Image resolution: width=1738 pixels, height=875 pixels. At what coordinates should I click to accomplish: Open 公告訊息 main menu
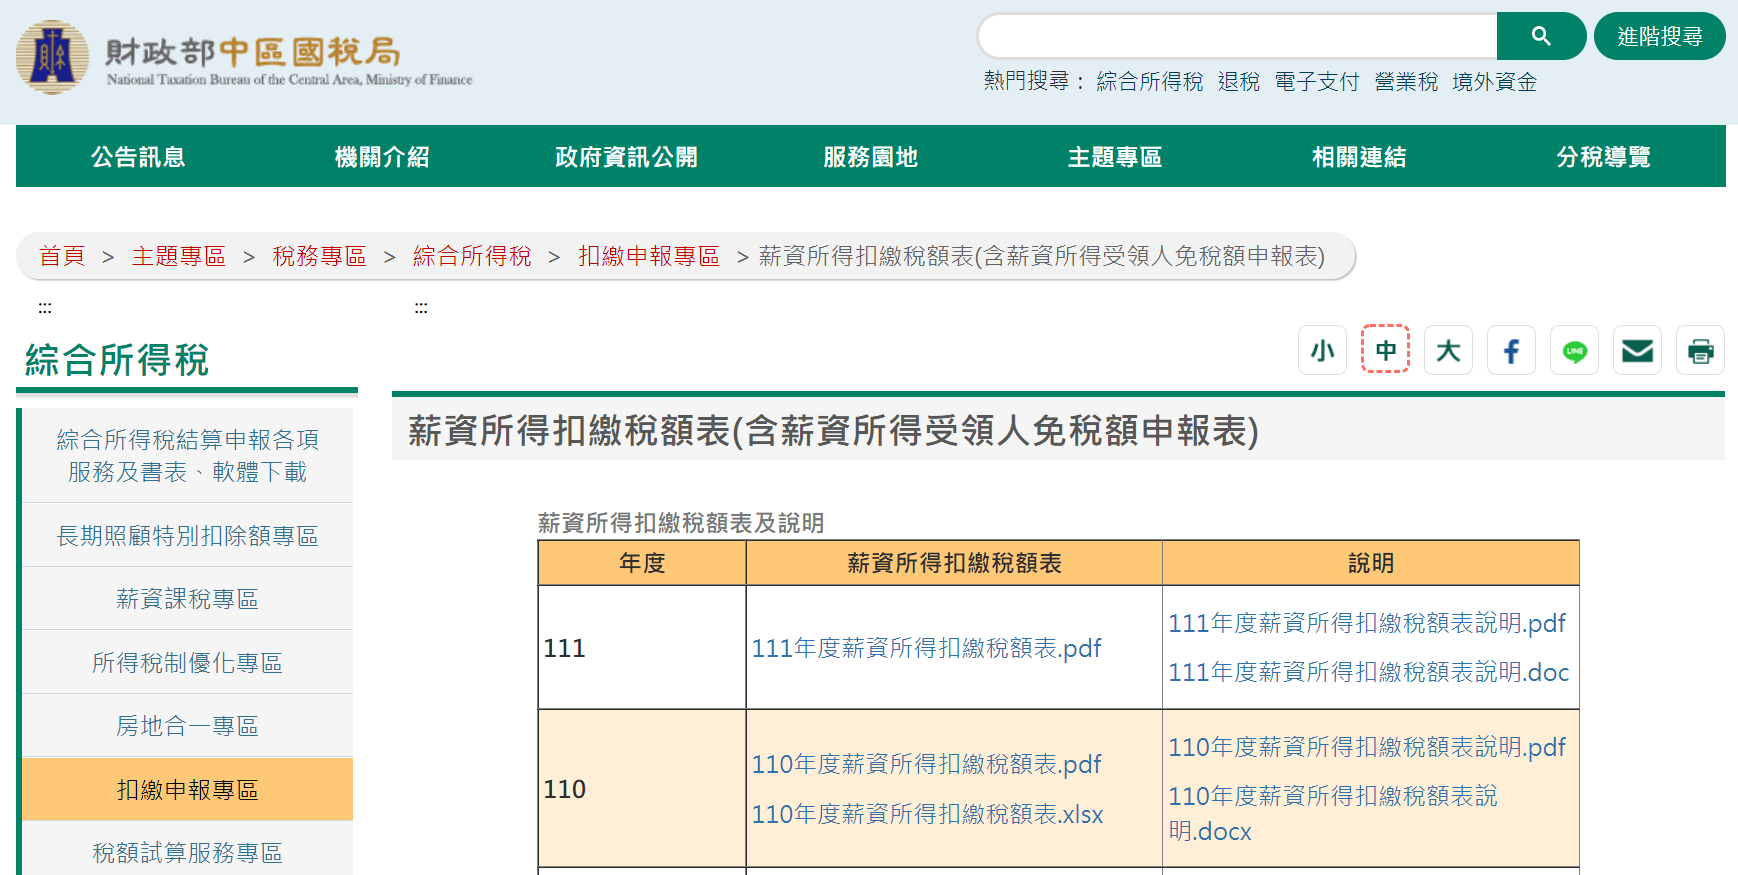point(138,157)
